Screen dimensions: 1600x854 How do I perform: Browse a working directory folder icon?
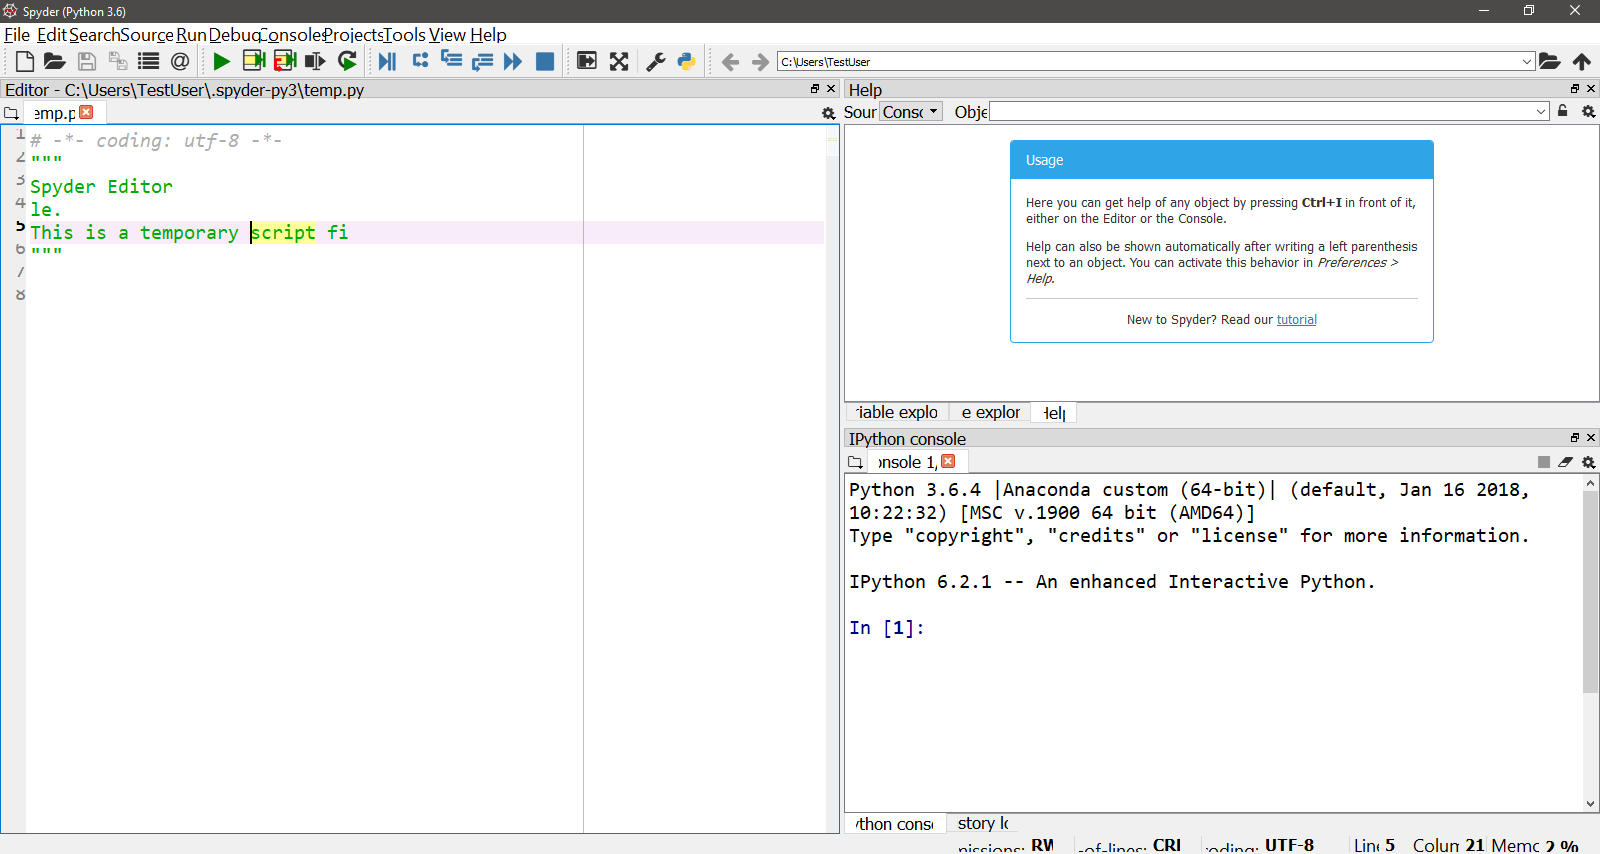[1550, 61]
